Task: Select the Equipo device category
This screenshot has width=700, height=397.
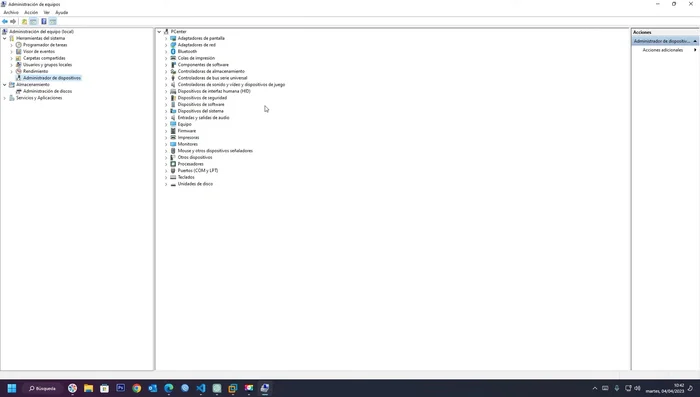Action: point(184,124)
